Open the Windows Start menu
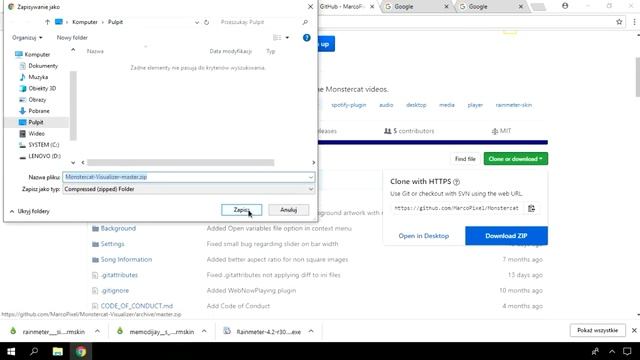 click(x=11, y=351)
